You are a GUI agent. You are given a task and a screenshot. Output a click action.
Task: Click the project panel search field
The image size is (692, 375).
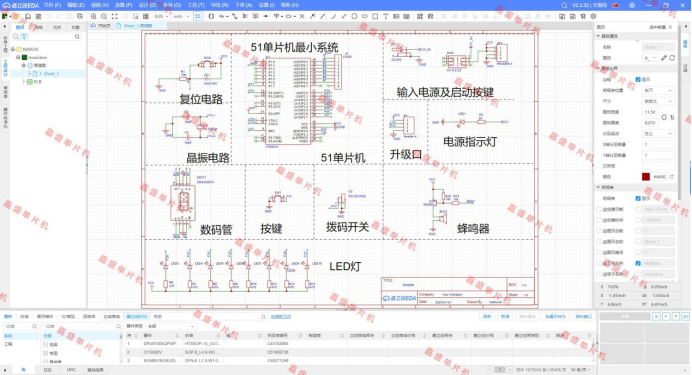[53, 37]
